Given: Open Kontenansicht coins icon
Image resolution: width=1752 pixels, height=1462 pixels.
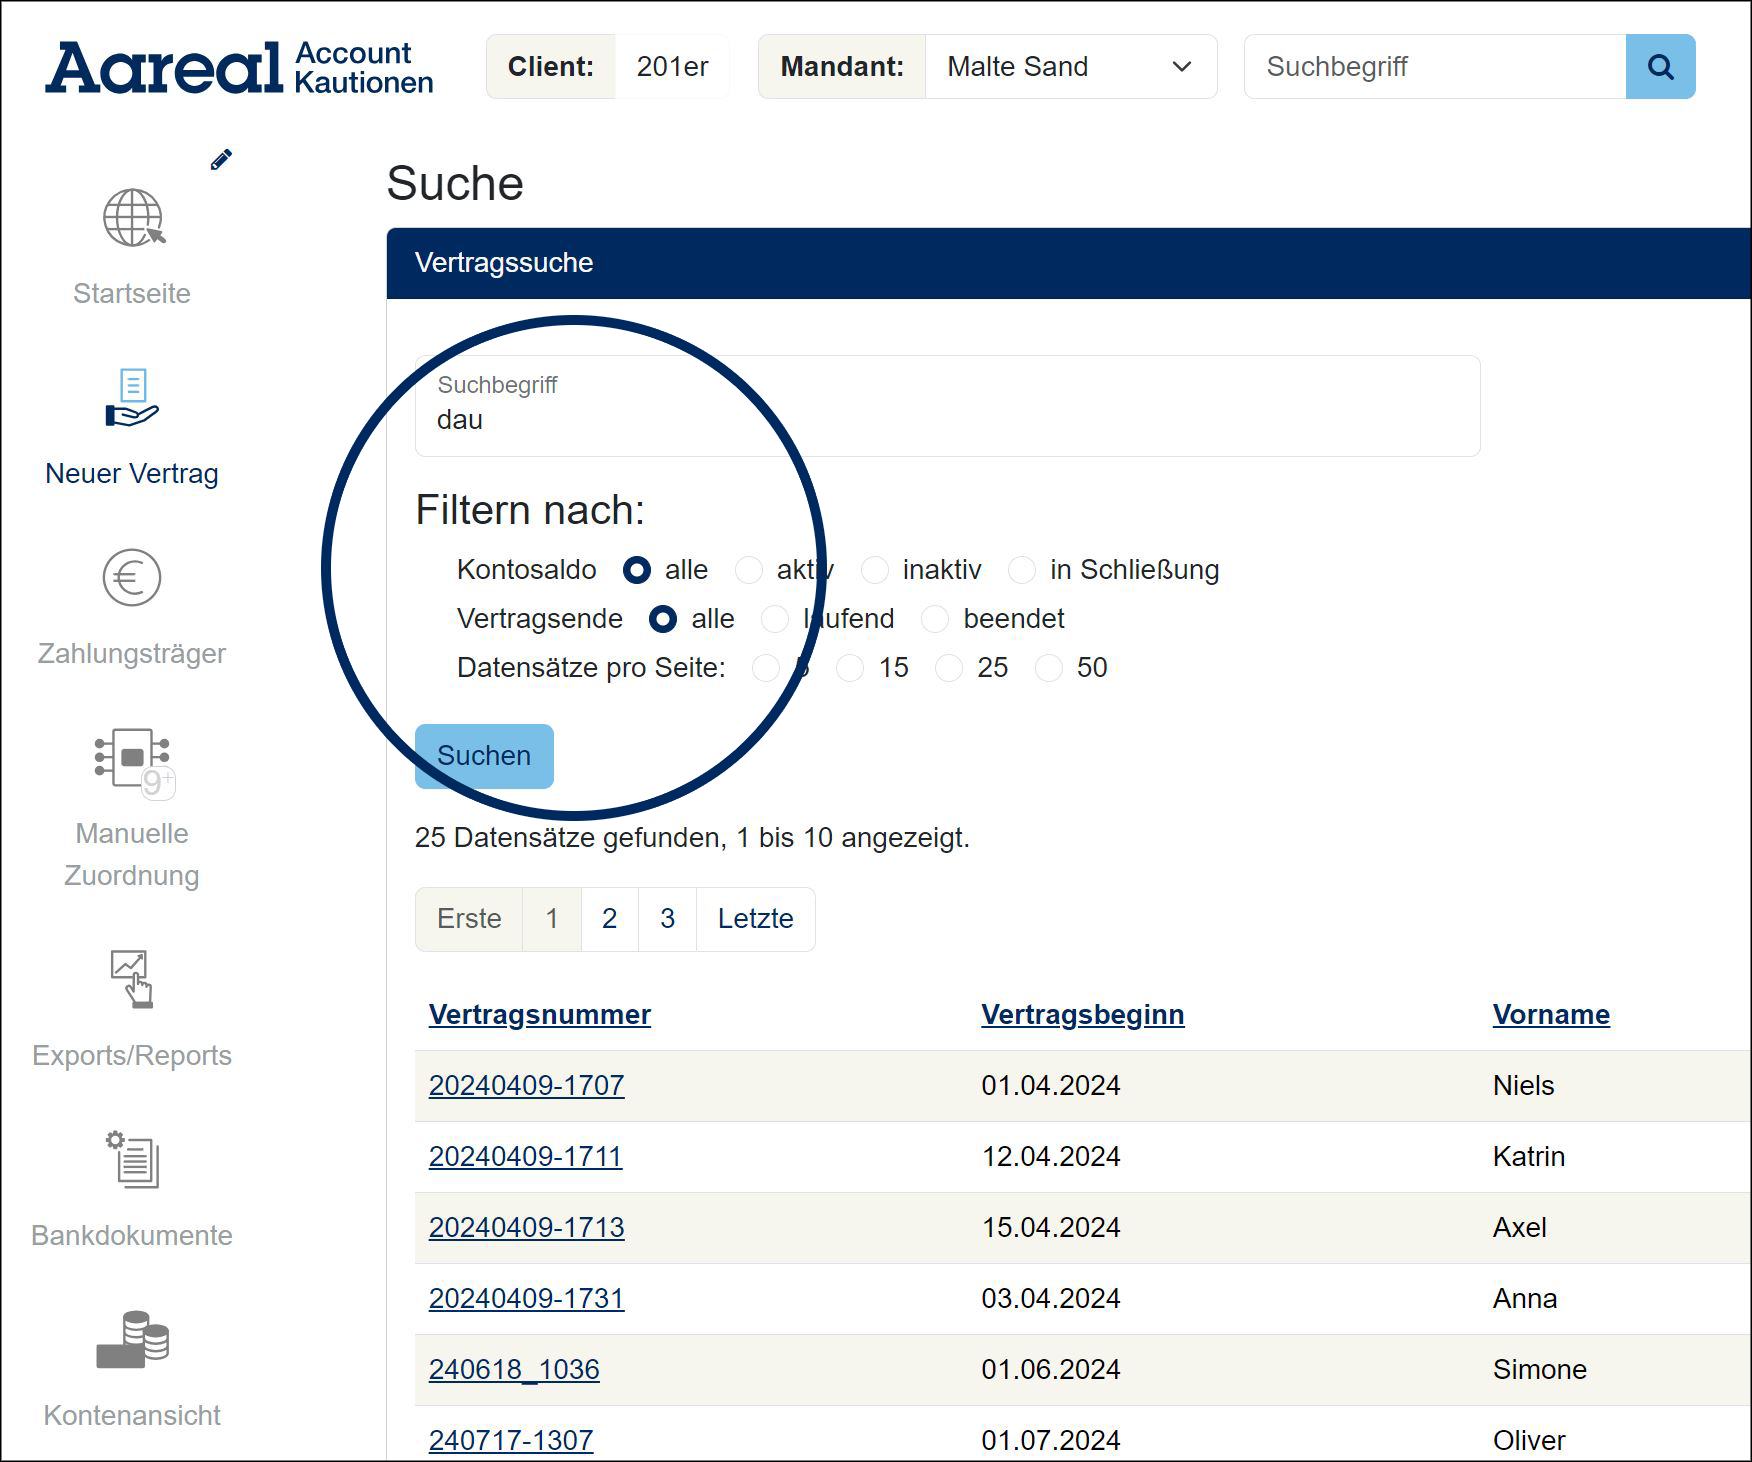Looking at the screenshot, I should point(132,1339).
